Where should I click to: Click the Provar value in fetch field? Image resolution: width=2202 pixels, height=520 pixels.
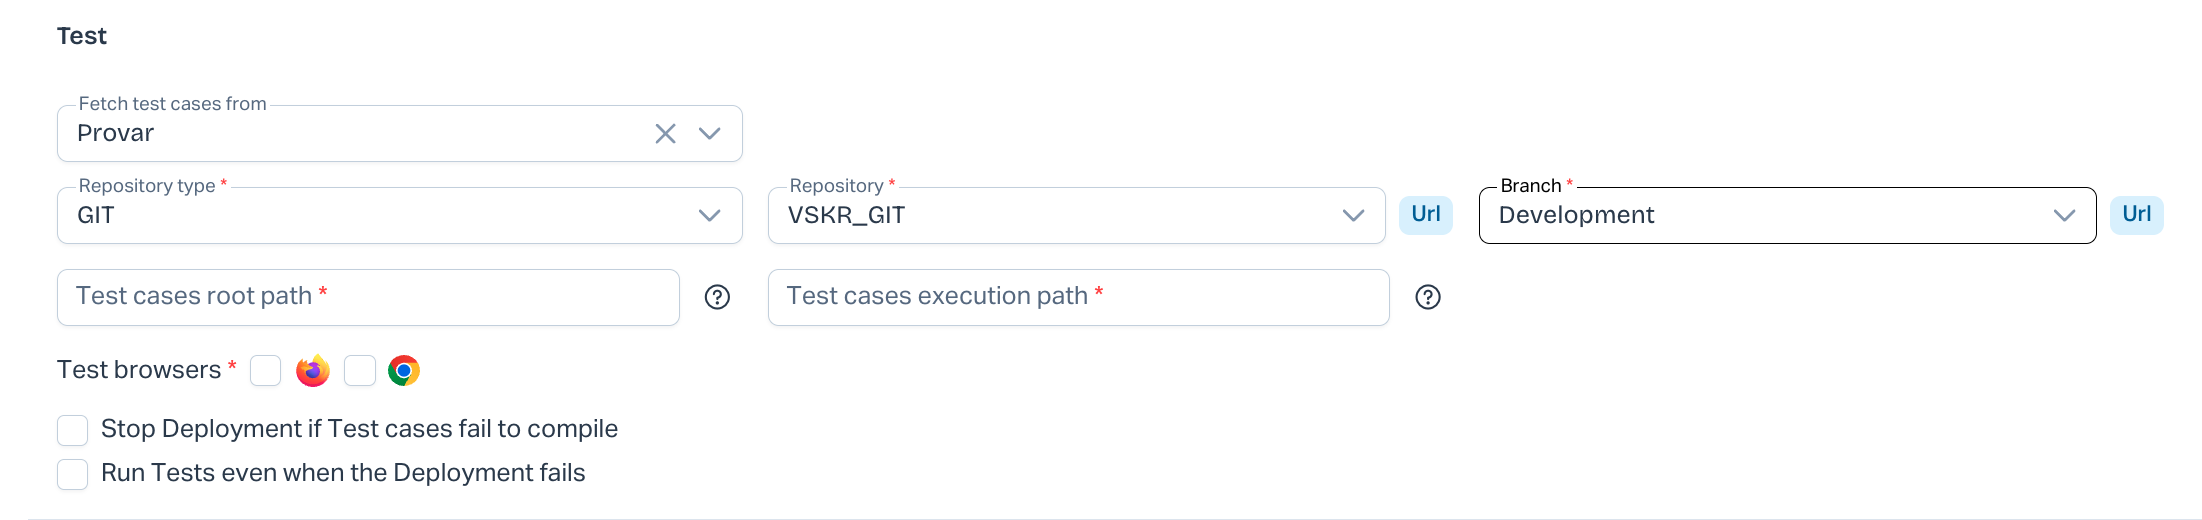click(x=116, y=134)
